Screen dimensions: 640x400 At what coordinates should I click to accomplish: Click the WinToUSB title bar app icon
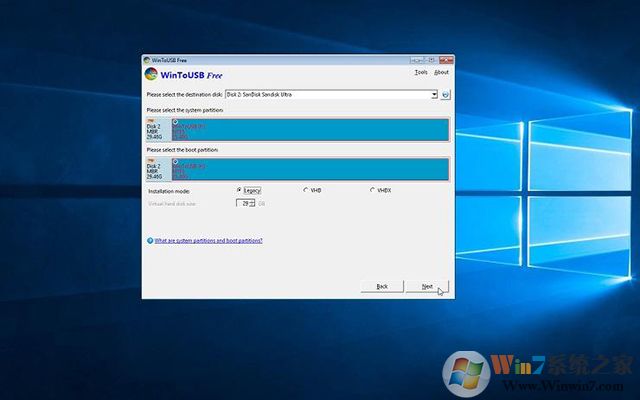[x=148, y=59]
